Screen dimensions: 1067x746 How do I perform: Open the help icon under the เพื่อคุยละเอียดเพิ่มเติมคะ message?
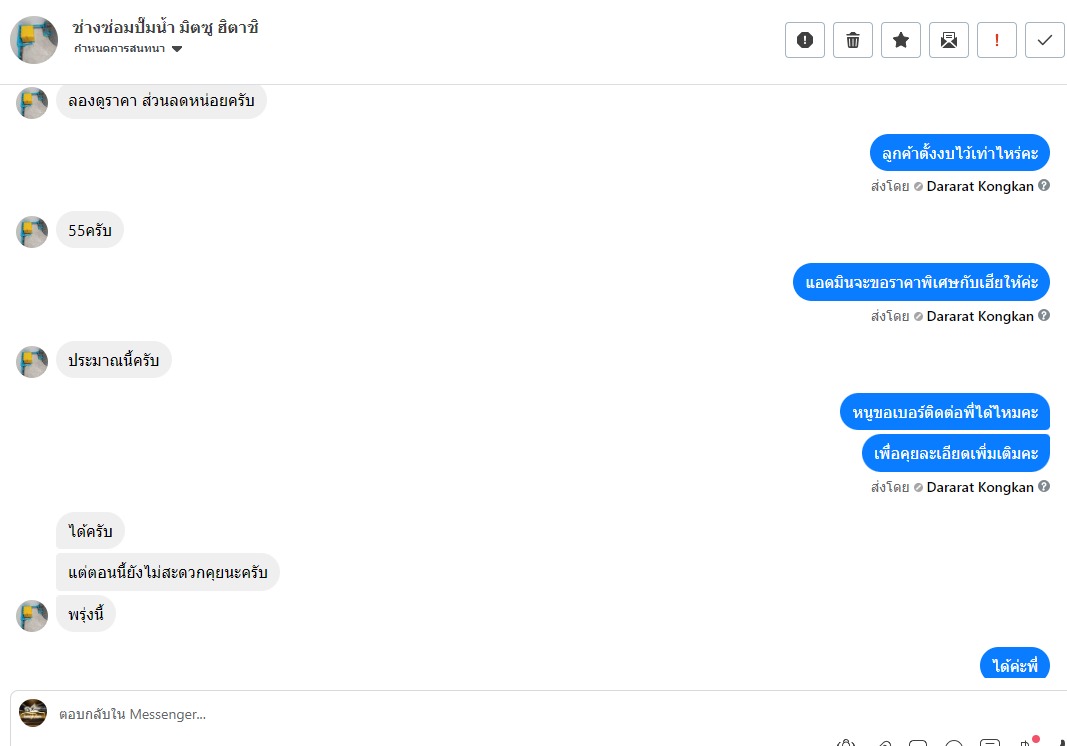(x=1044, y=486)
